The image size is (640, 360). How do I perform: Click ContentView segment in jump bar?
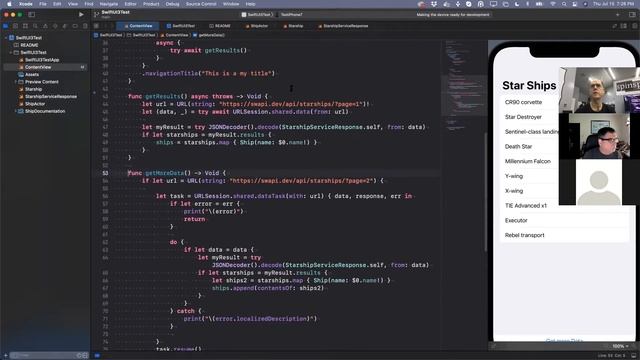(174, 35)
